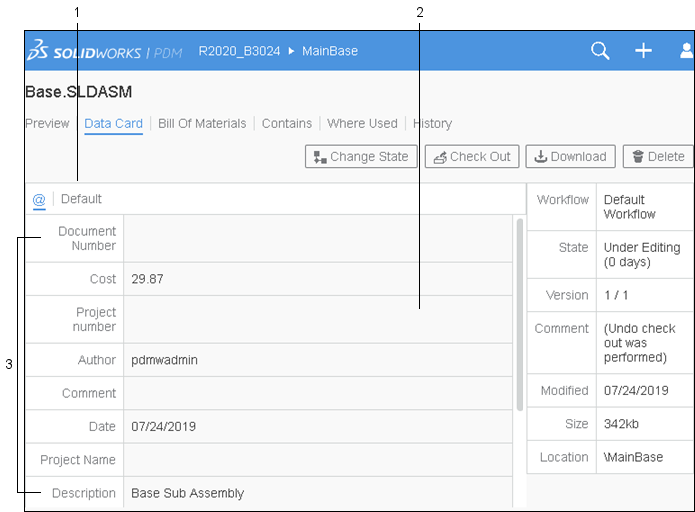695x512 pixels.
Task: Click the SOLIDWORKS PDM logo
Action: click(105, 51)
